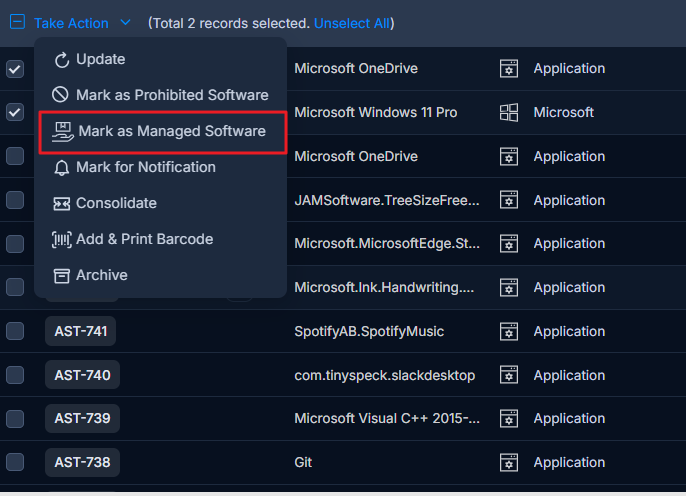
Task: Click application icon in unchecked Microsoft OneDrive row
Action: [x=509, y=157]
